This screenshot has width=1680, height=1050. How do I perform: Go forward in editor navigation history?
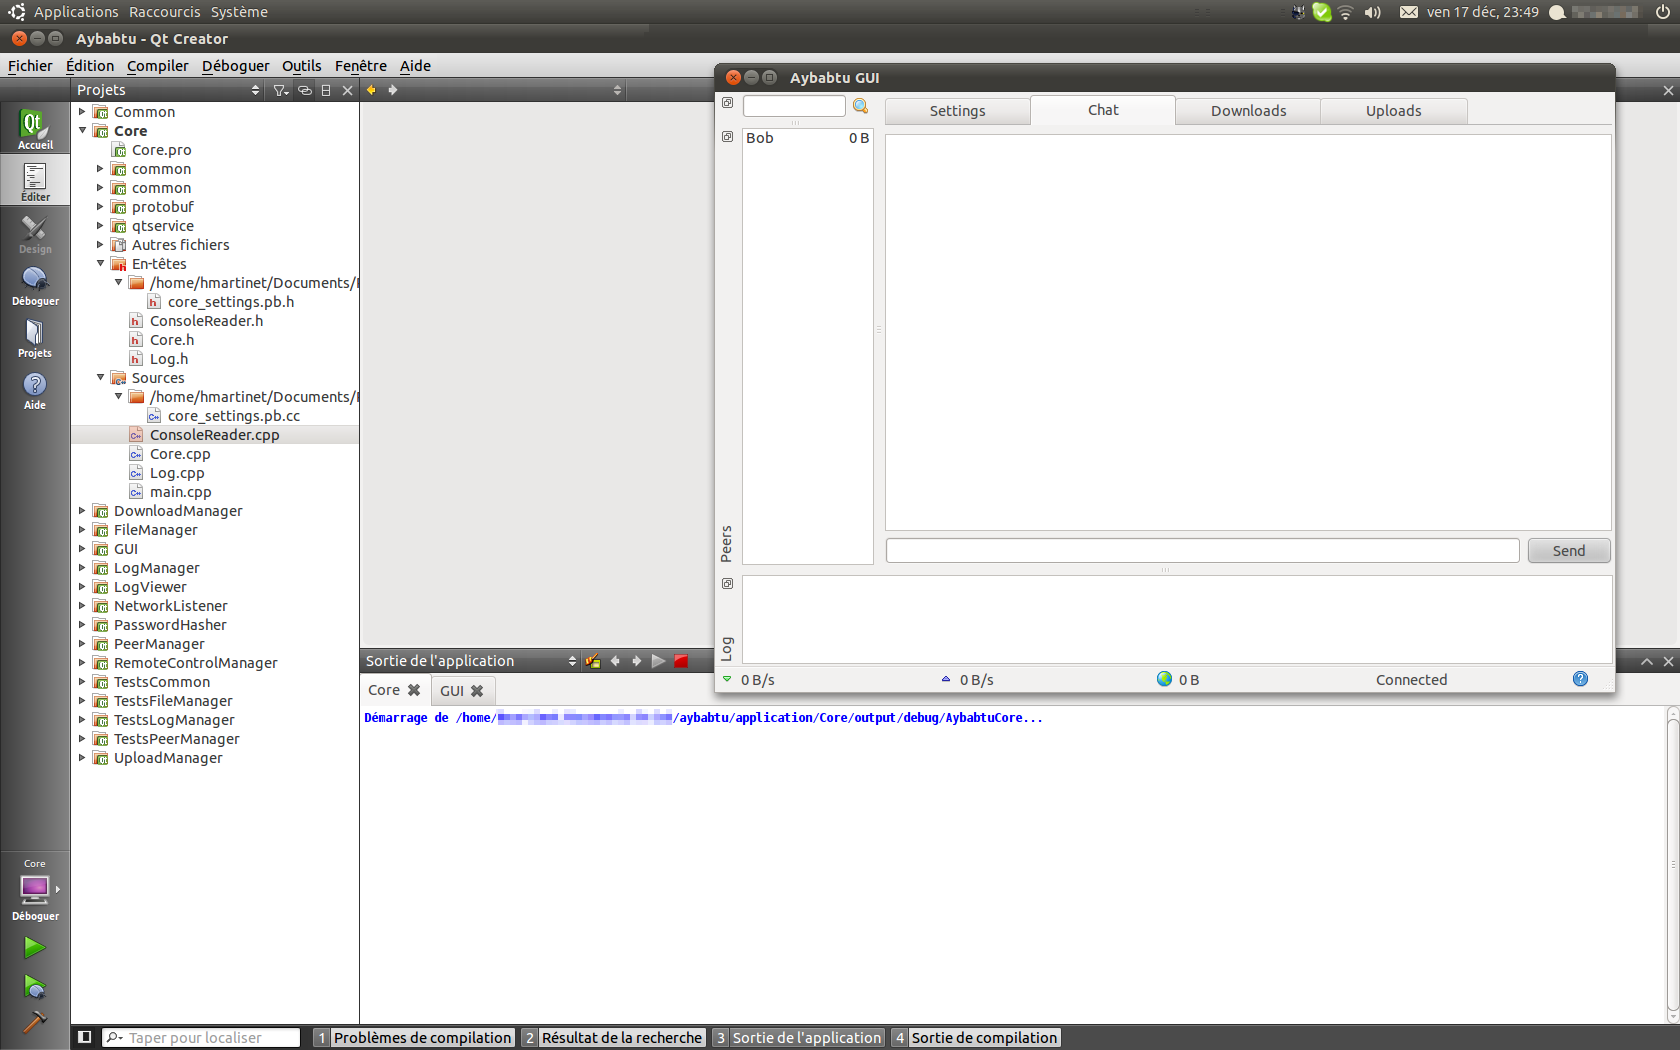coord(393,90)
